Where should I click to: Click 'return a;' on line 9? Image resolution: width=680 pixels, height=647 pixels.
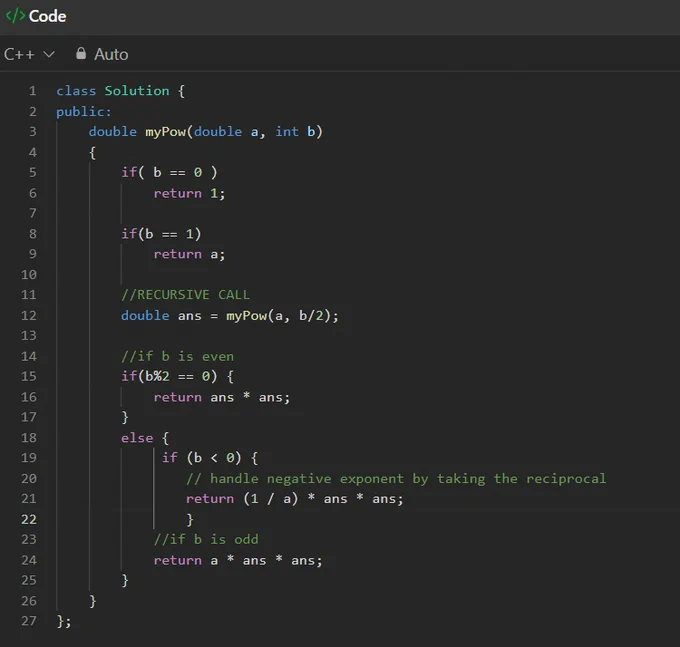point(189,254)
